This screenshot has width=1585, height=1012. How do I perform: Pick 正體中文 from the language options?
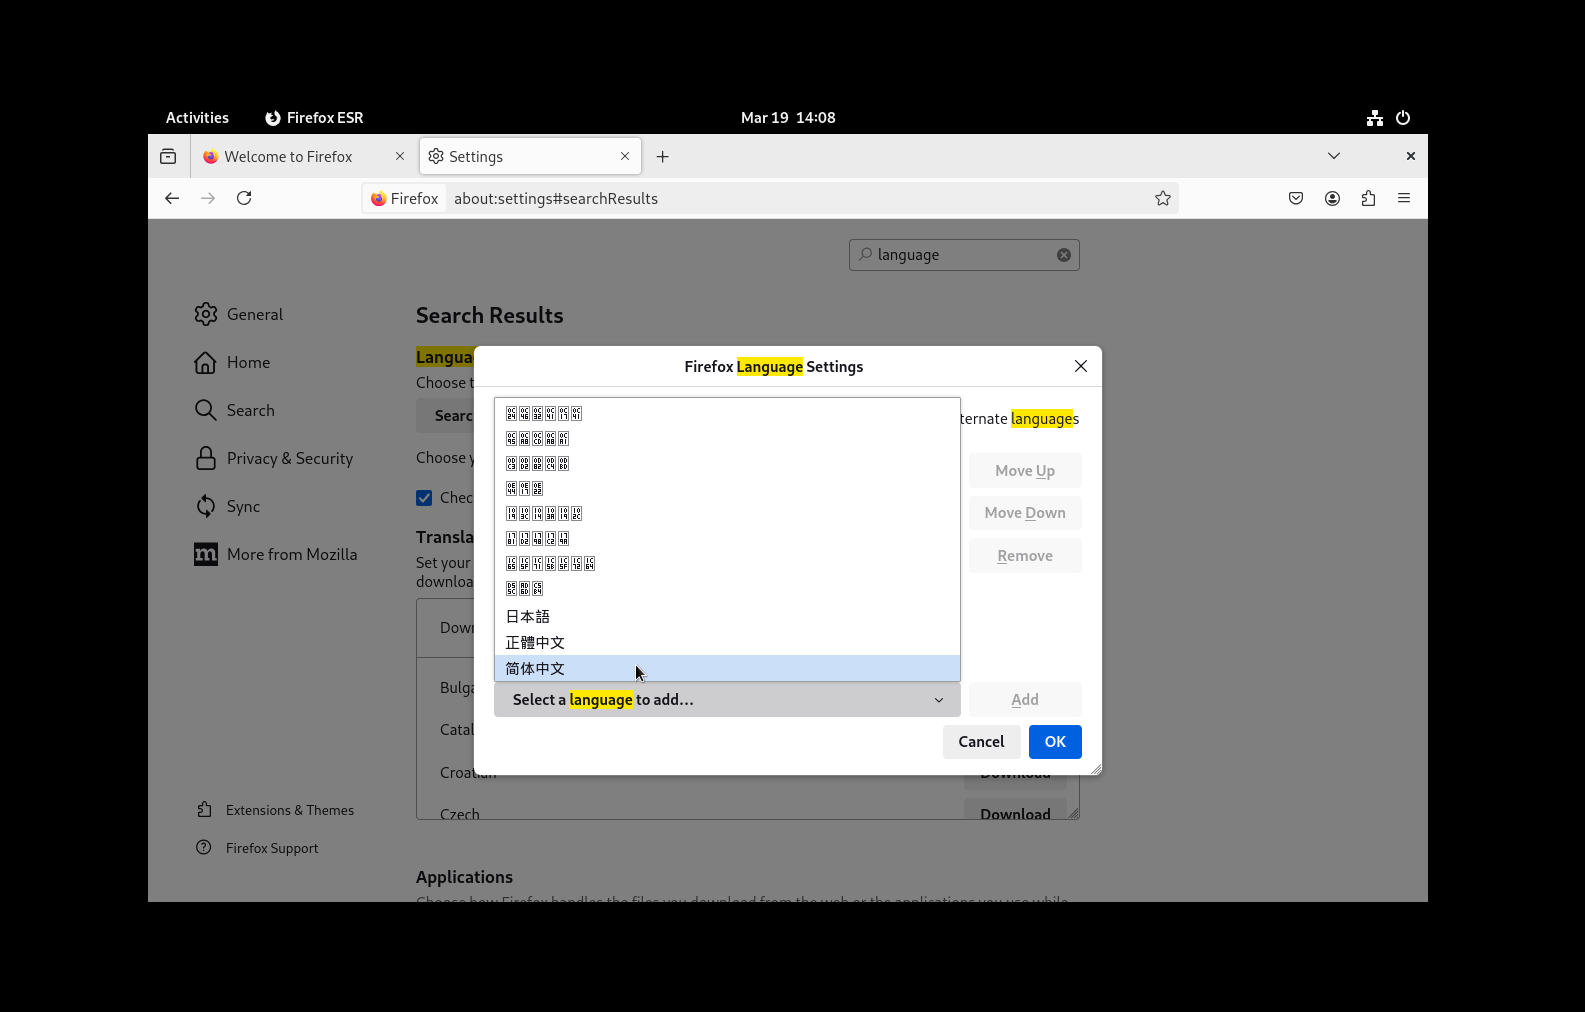pos(536,642)
